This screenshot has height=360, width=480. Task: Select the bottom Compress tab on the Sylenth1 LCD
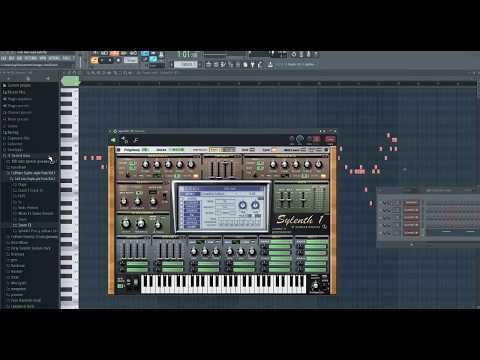tap(191, 227)
